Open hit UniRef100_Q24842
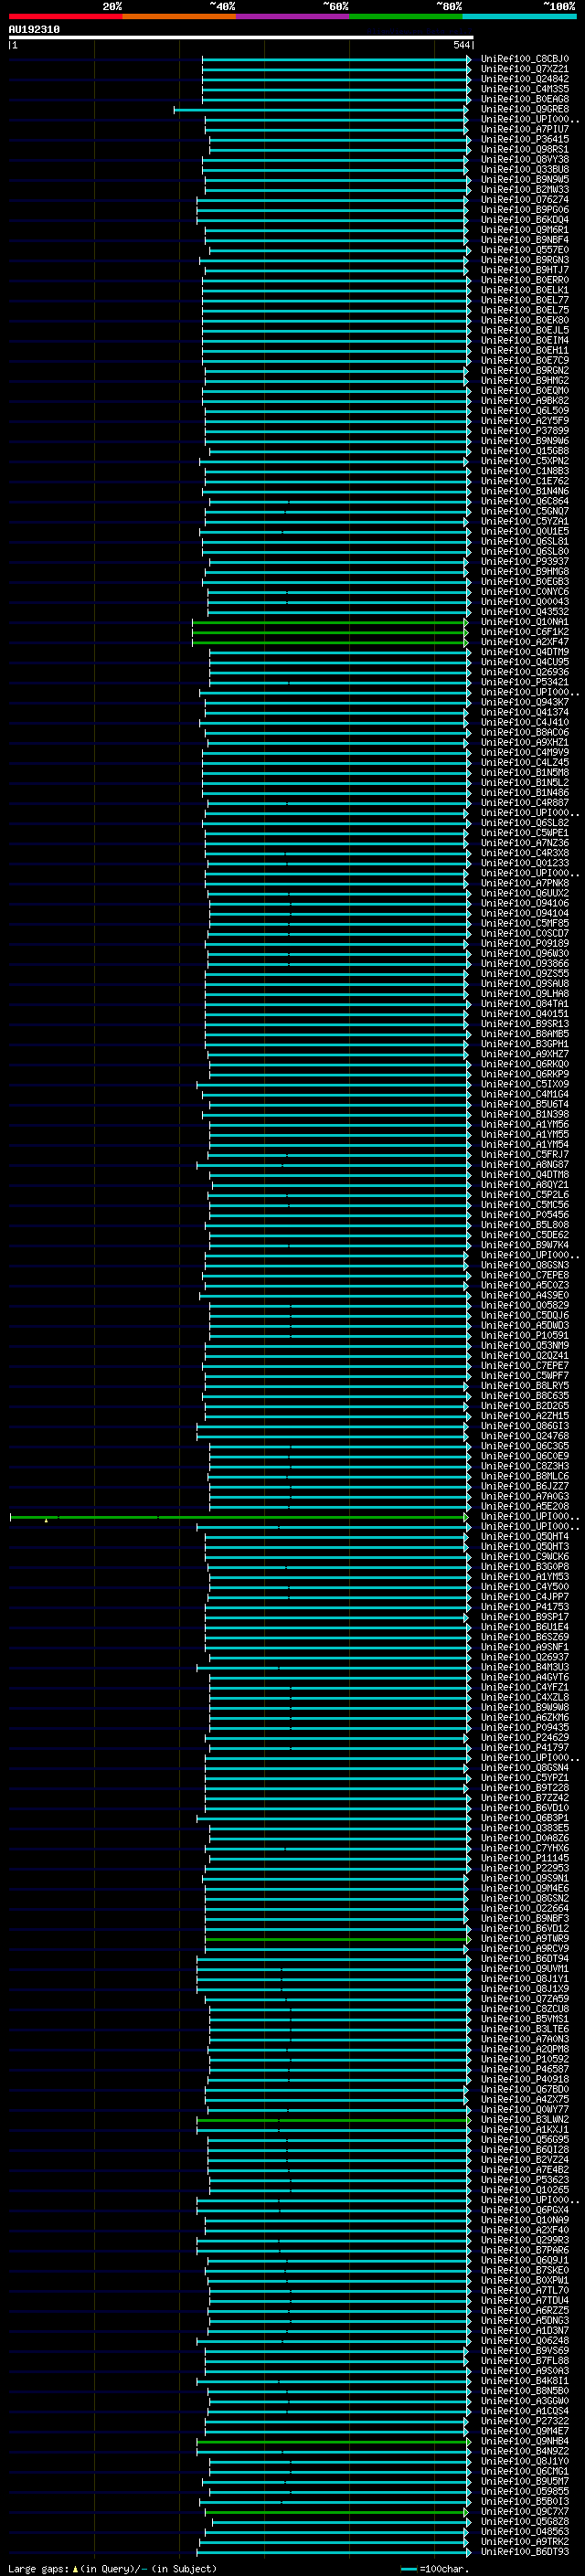 coord(525,79)
